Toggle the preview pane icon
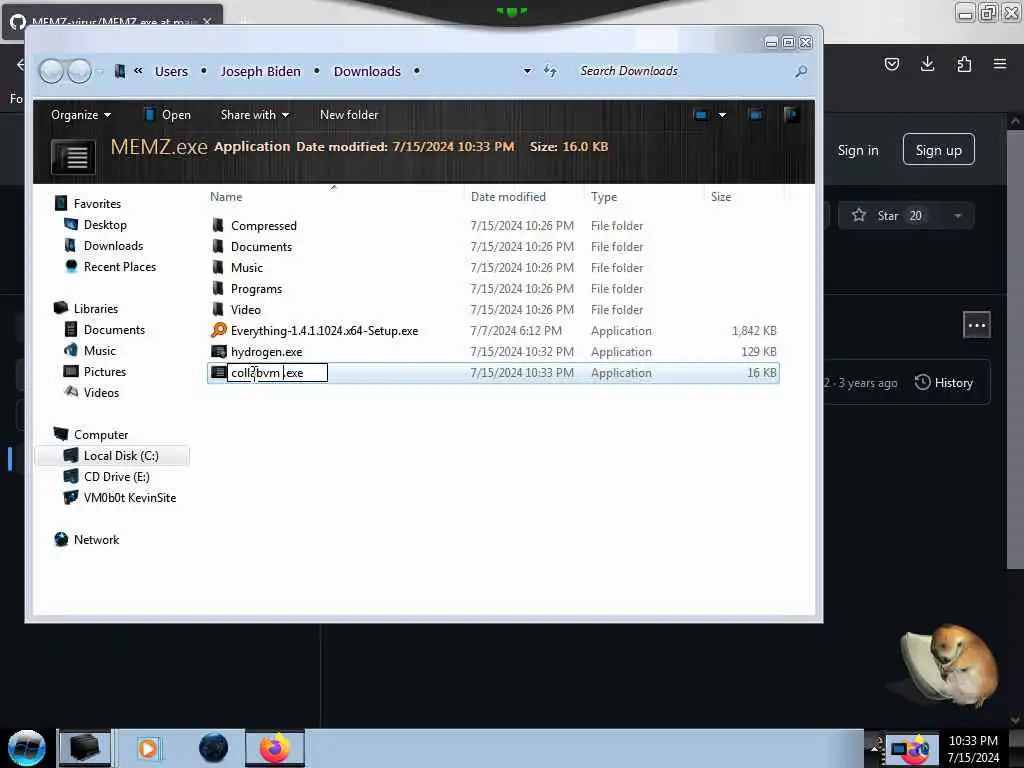Screen dimensions: 1024x768 pyautogui.click(x=756, y=115)
